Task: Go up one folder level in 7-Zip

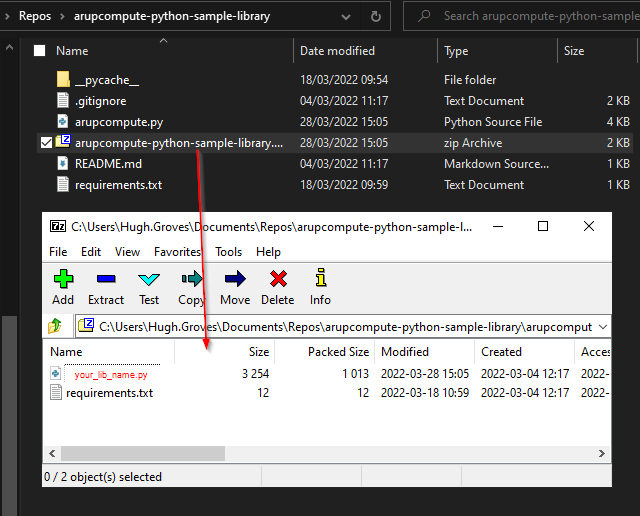Action: coord(55,326)
